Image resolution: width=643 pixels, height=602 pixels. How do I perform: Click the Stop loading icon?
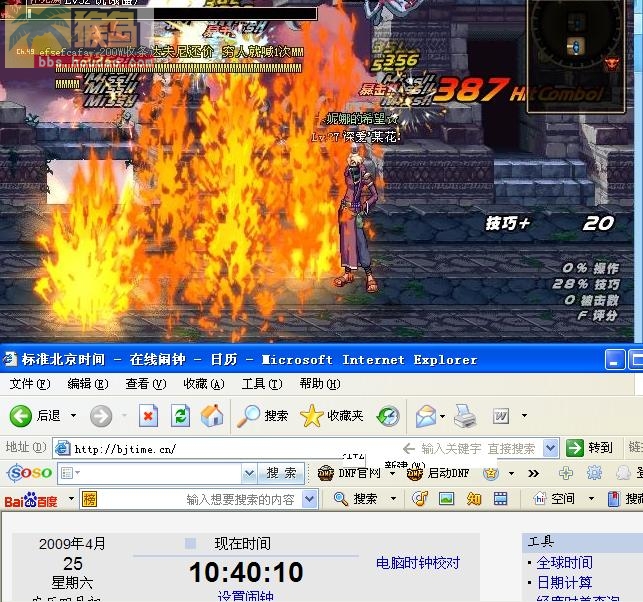pyautogui.click(x=148, y=416)
